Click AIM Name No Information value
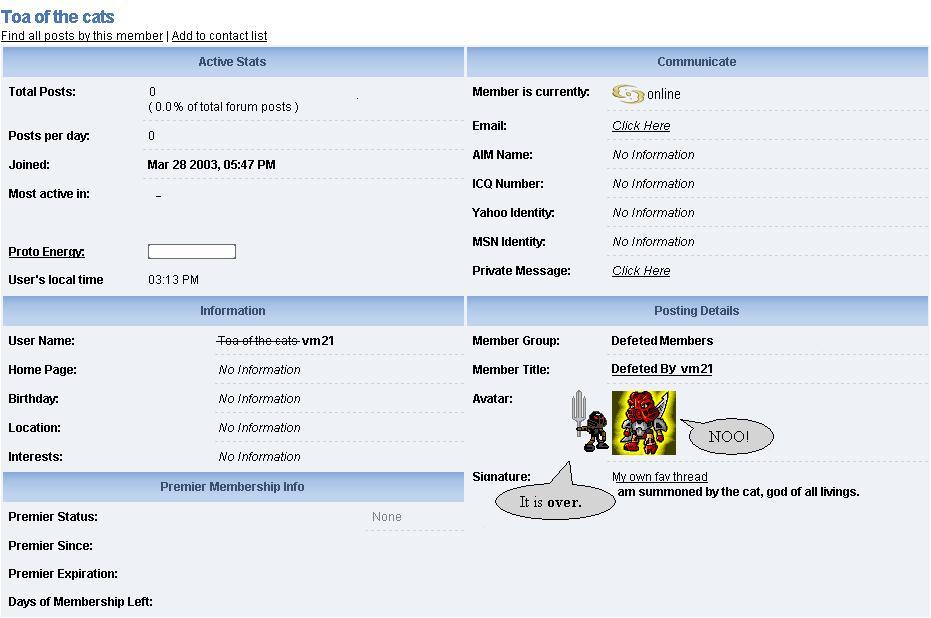 tap(653, 155)
